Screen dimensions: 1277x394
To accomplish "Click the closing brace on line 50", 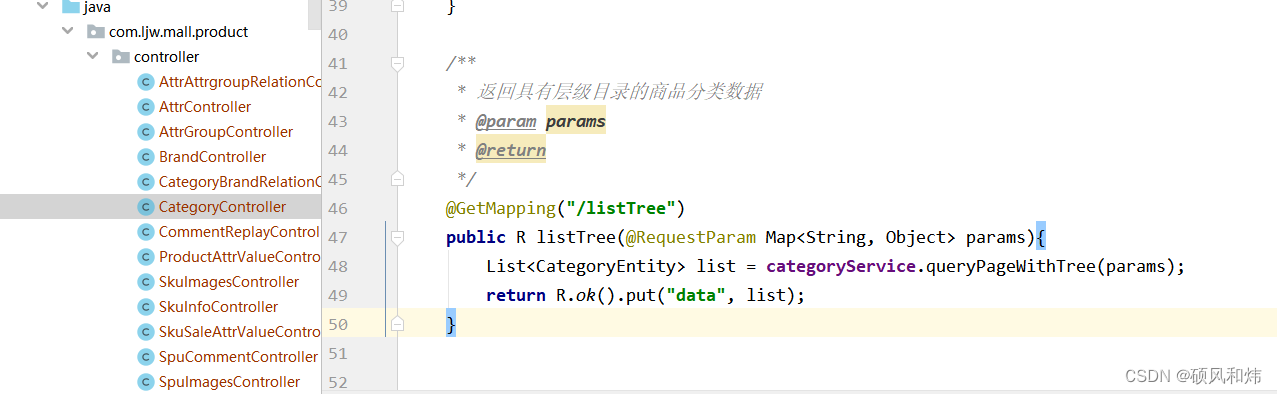I will pyautogui.click(x=451, y=324).
